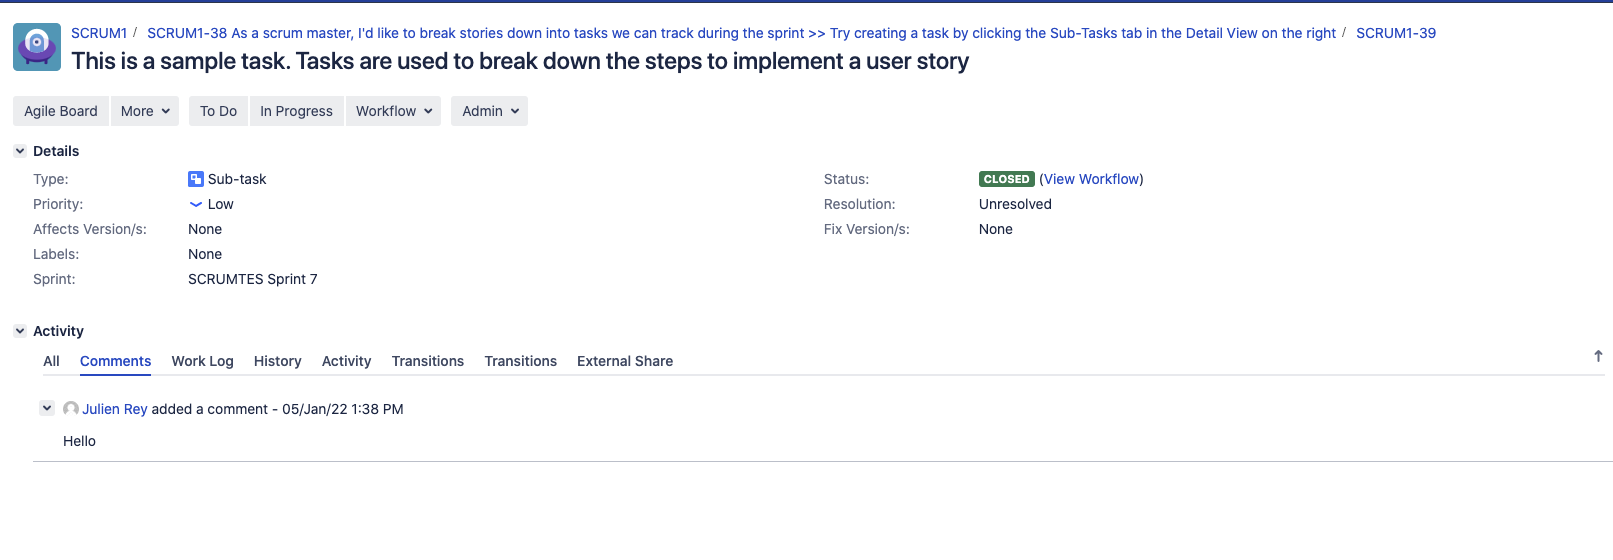Collapse the Hello comment with its chevron

pos(47,408)
